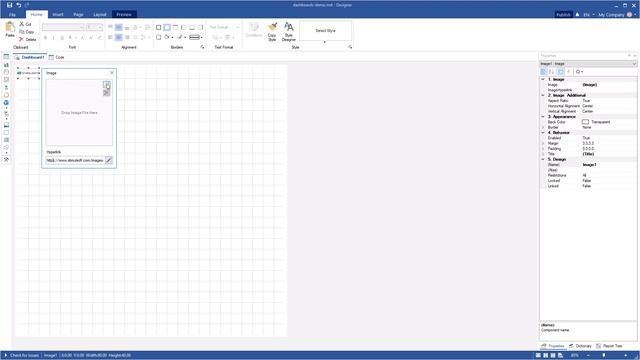Open the Report Tree panel tab

click(x=609, y=346)
